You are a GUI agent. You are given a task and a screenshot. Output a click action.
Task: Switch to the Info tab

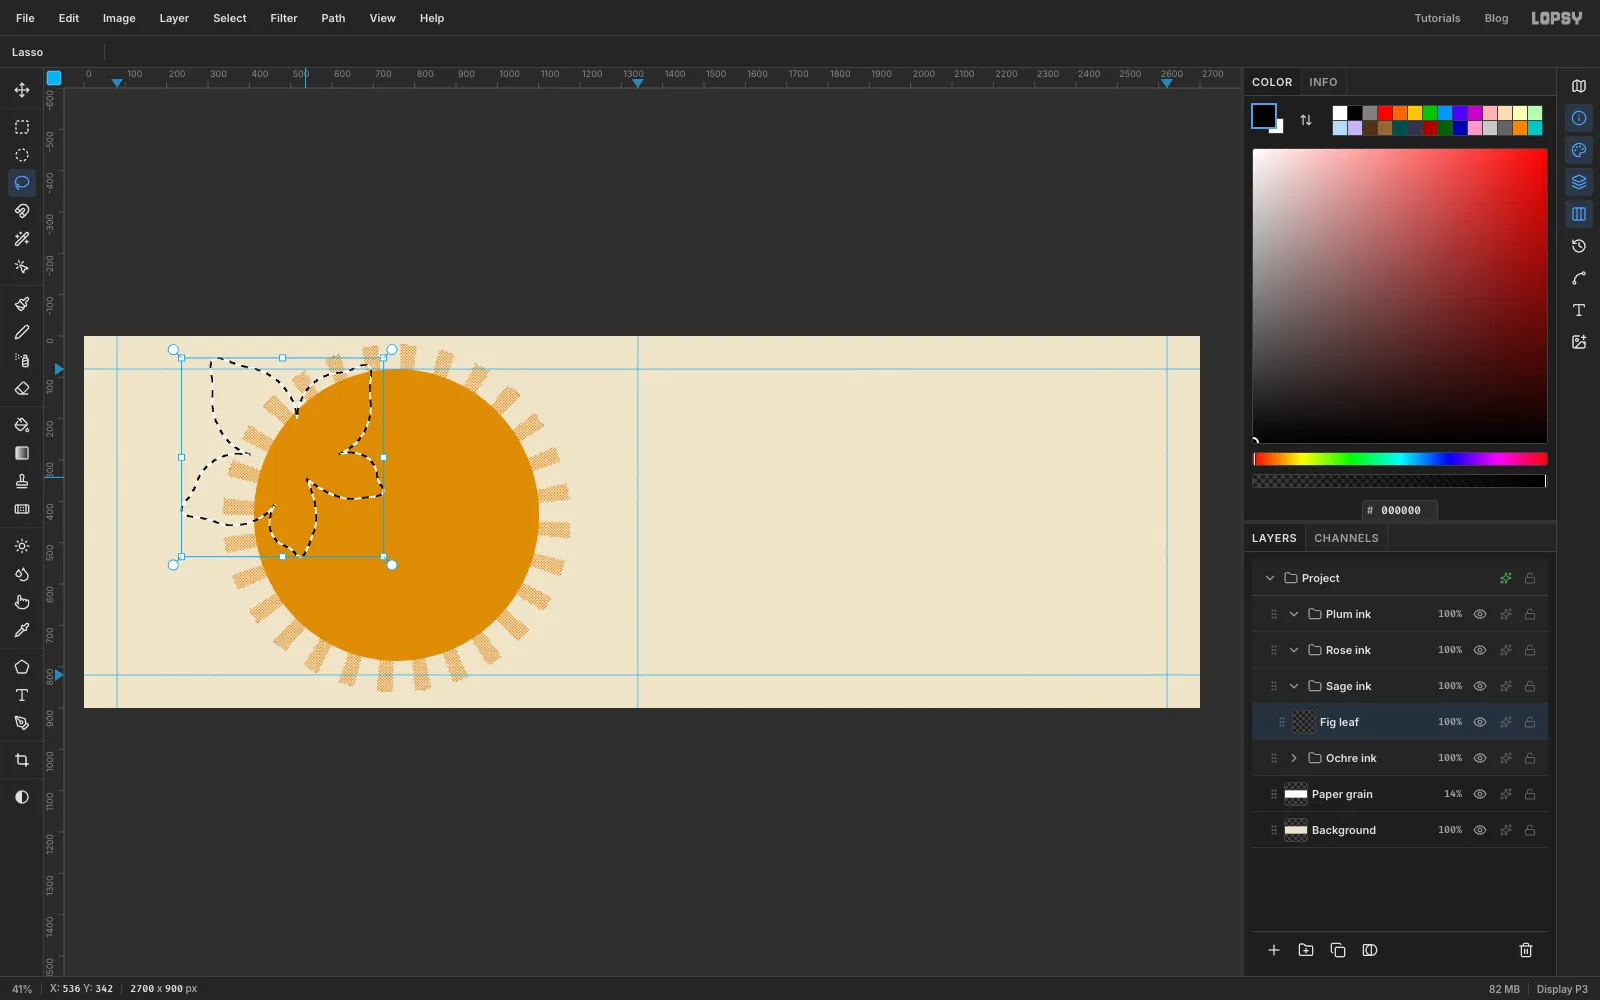(x=1323, y=82)
